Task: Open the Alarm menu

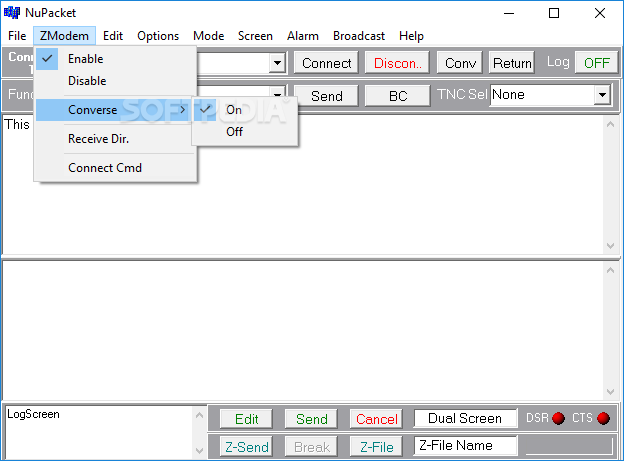Action: coord(303,36)
